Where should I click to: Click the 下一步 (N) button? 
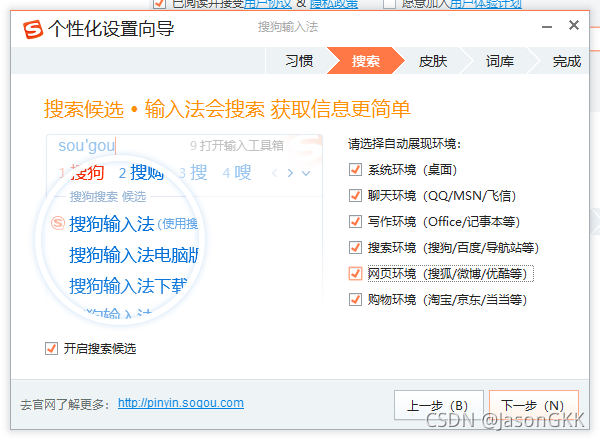coord(534,405)
